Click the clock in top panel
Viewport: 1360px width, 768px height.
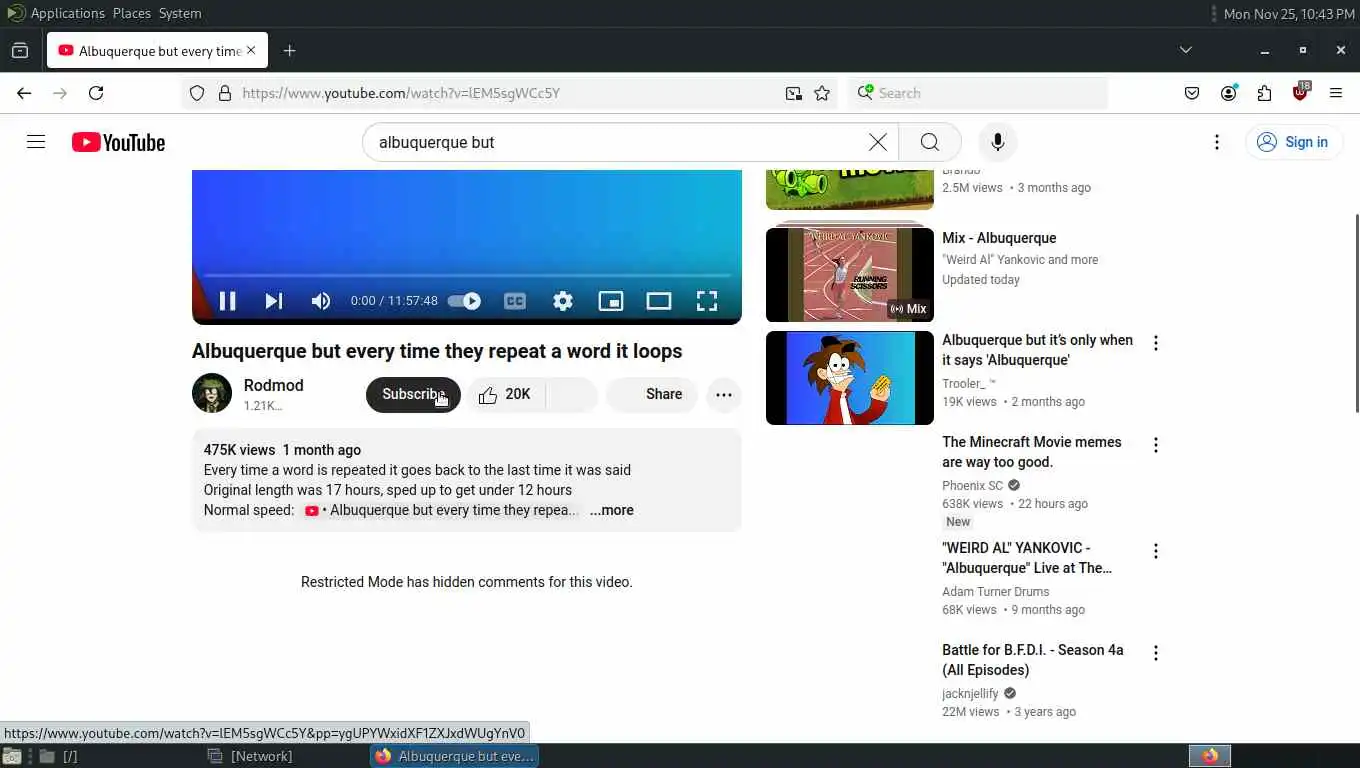click(1289, 13)
